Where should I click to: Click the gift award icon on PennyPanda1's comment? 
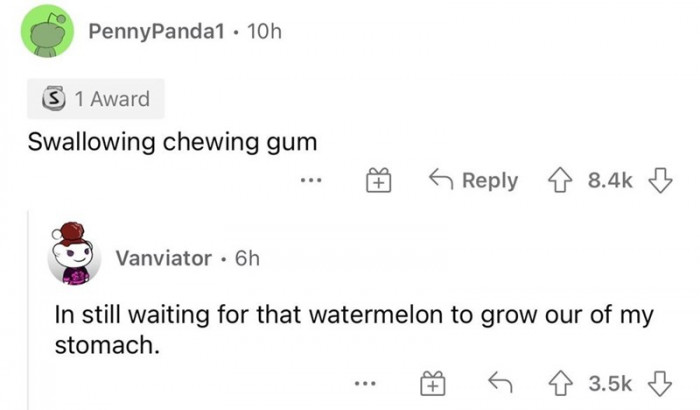tap(378, 181)
